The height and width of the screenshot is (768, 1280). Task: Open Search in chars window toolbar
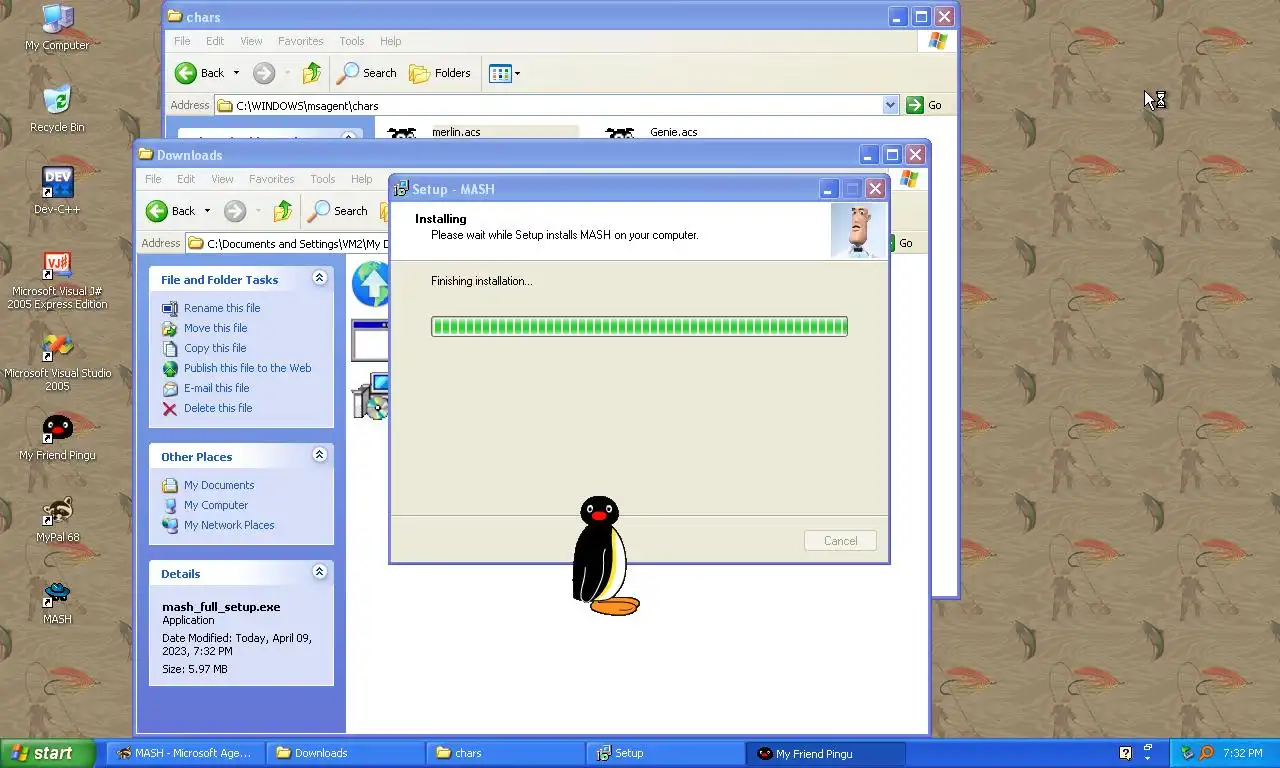pyautogui.click(x=367, y=73)
